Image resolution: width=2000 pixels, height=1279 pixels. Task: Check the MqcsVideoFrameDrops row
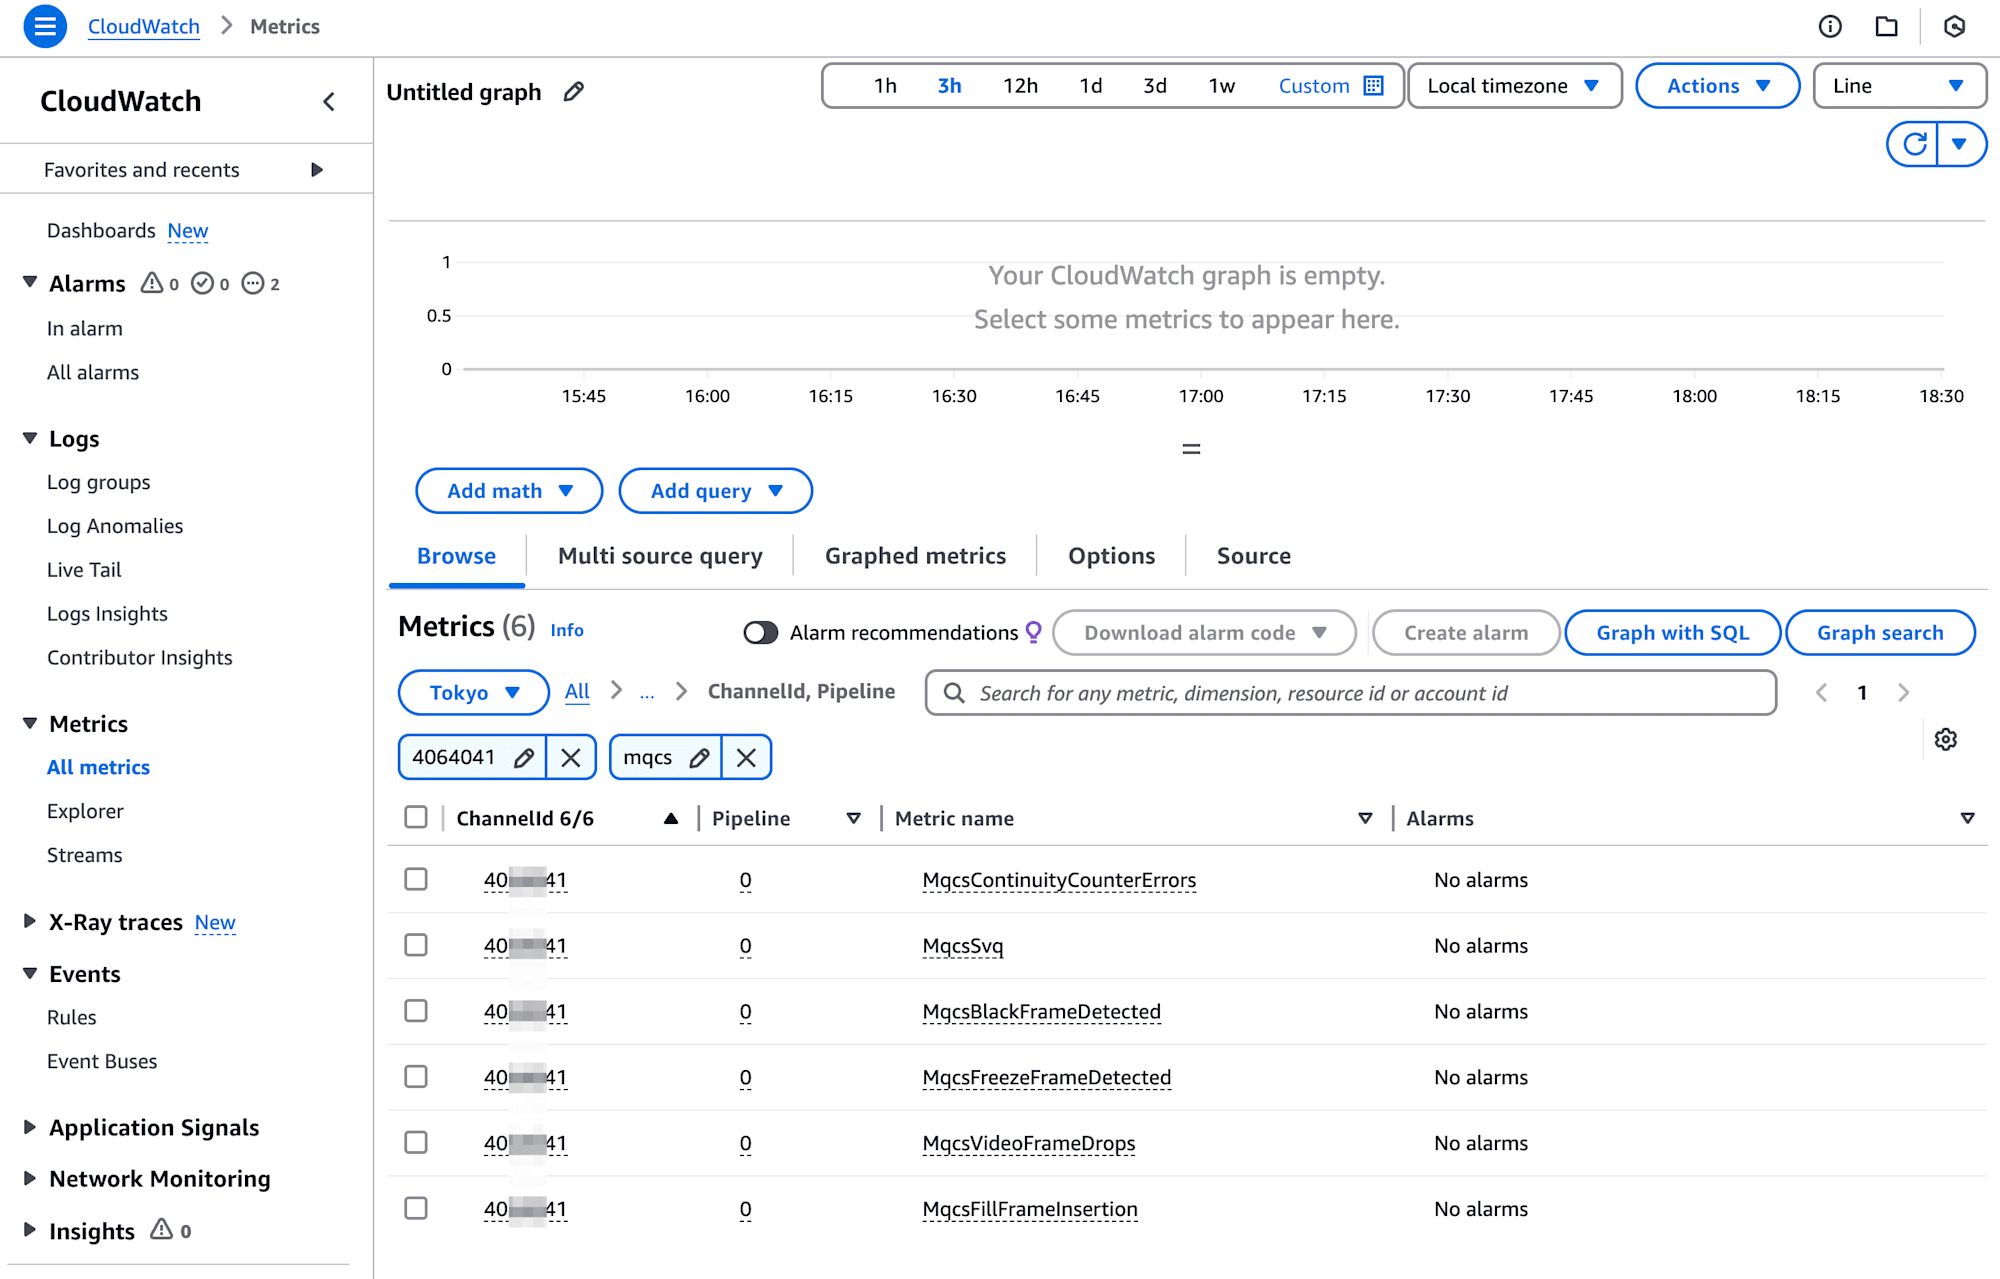pos(416,1142)
